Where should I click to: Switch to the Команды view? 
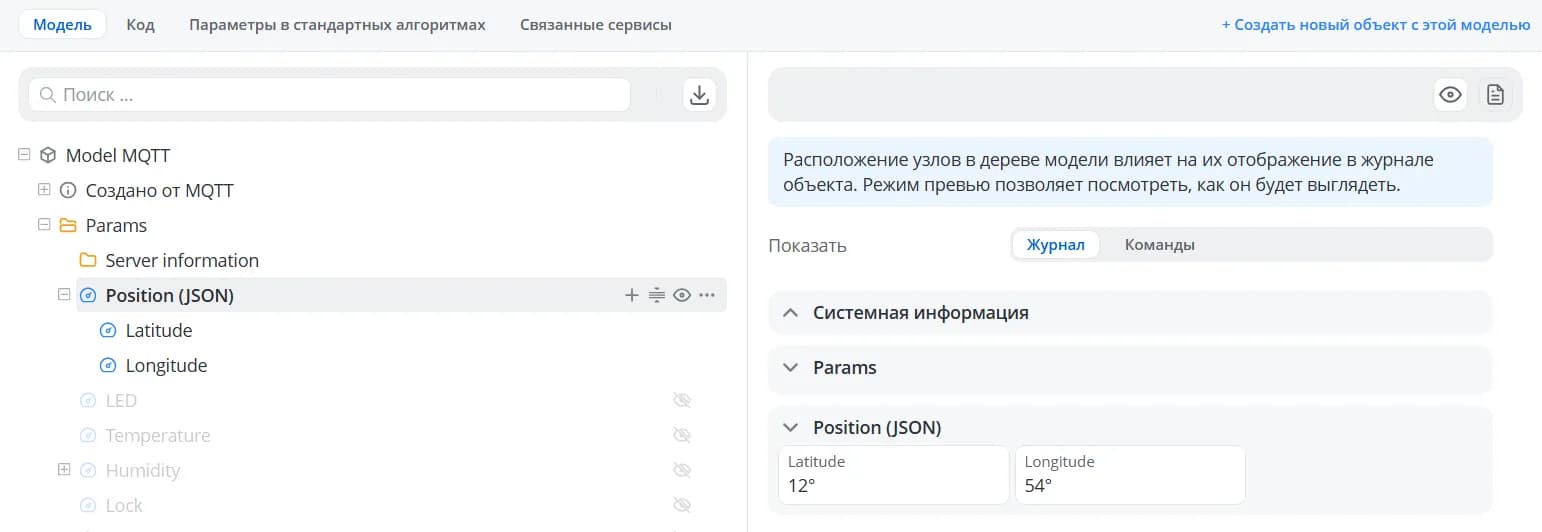click(x=1160, y=245)
